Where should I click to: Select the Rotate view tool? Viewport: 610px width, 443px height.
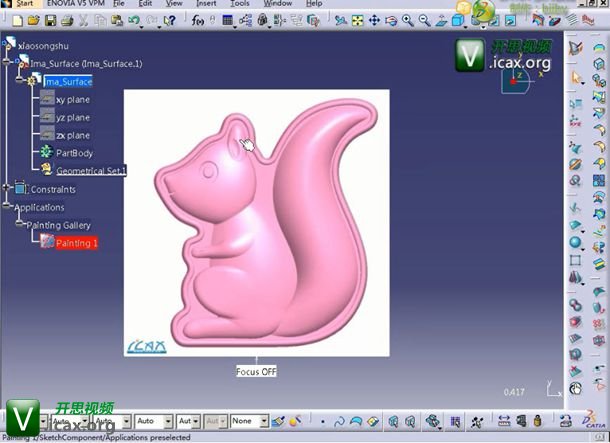(391, 20)
